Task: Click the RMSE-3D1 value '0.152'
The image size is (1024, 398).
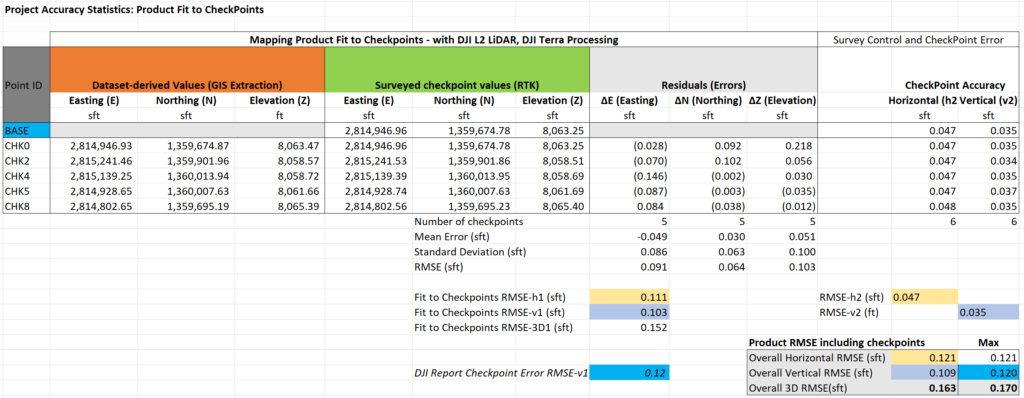Action: coord(653,327)
